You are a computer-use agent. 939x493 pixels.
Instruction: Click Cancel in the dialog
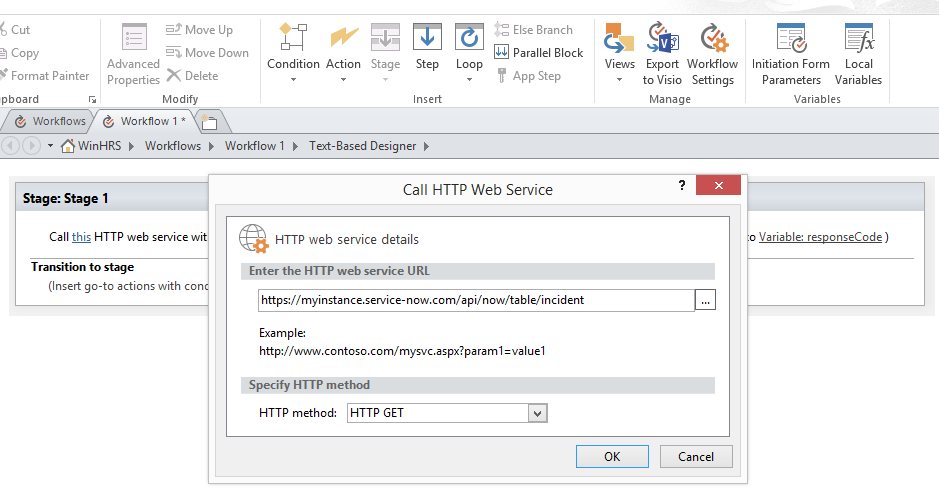[x=696, y=456]
